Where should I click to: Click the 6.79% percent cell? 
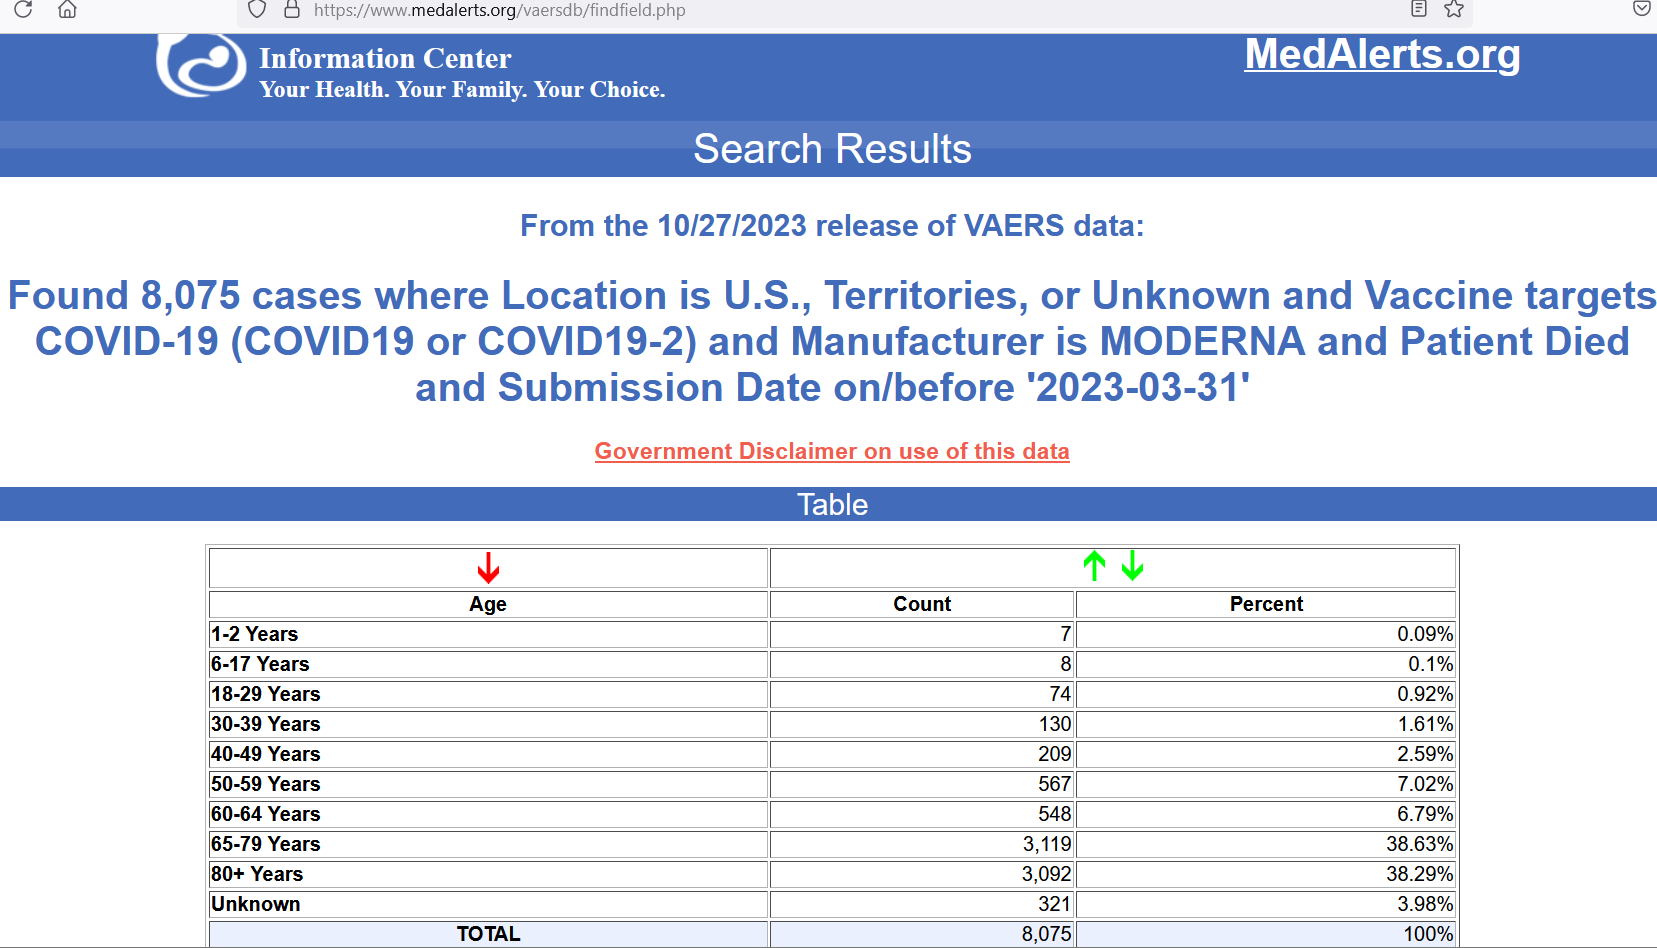(x=1266, y=814)
